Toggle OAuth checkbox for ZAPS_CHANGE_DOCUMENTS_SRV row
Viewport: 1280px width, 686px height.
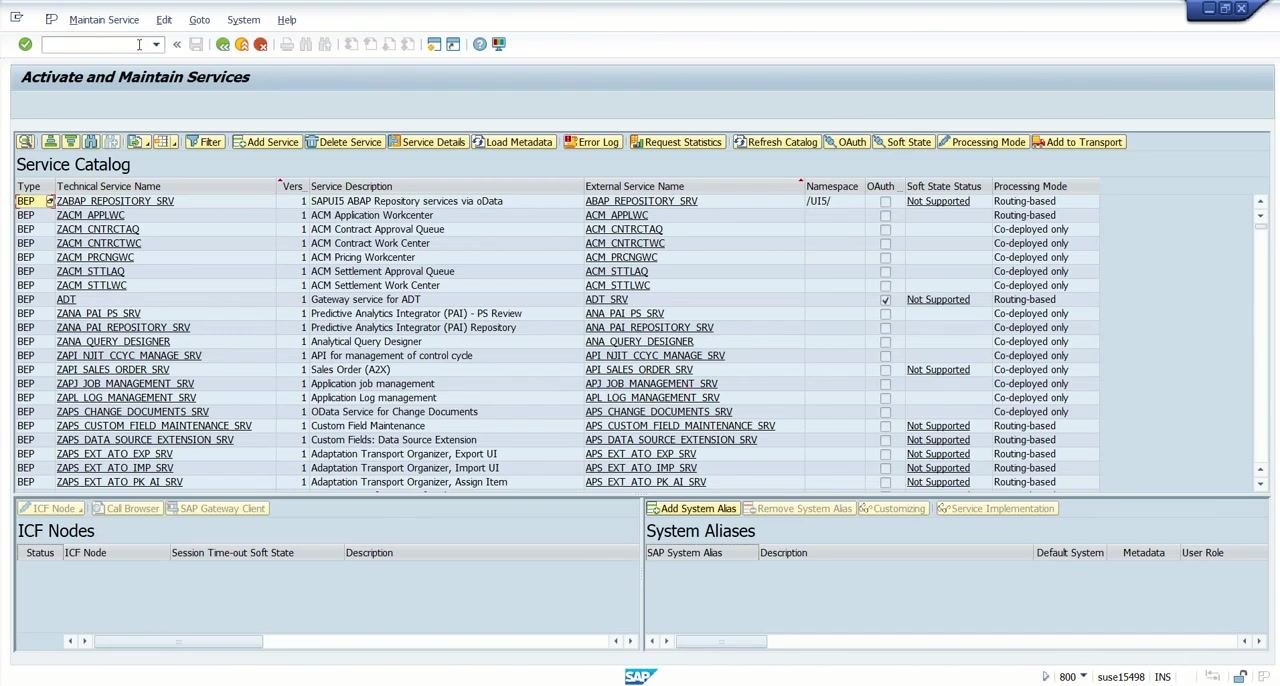pos(885,412)
